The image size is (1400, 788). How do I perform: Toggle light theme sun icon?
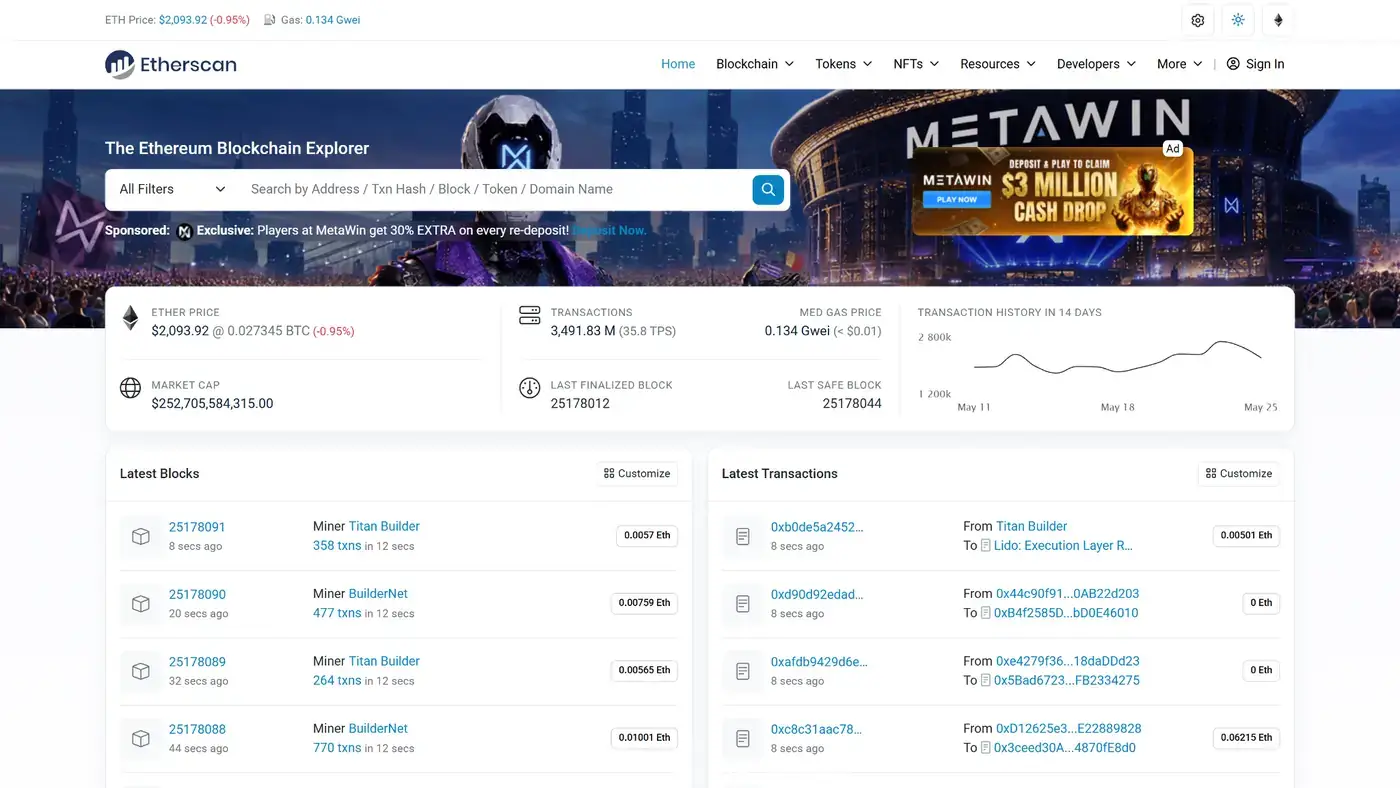tap(1238, 20)
